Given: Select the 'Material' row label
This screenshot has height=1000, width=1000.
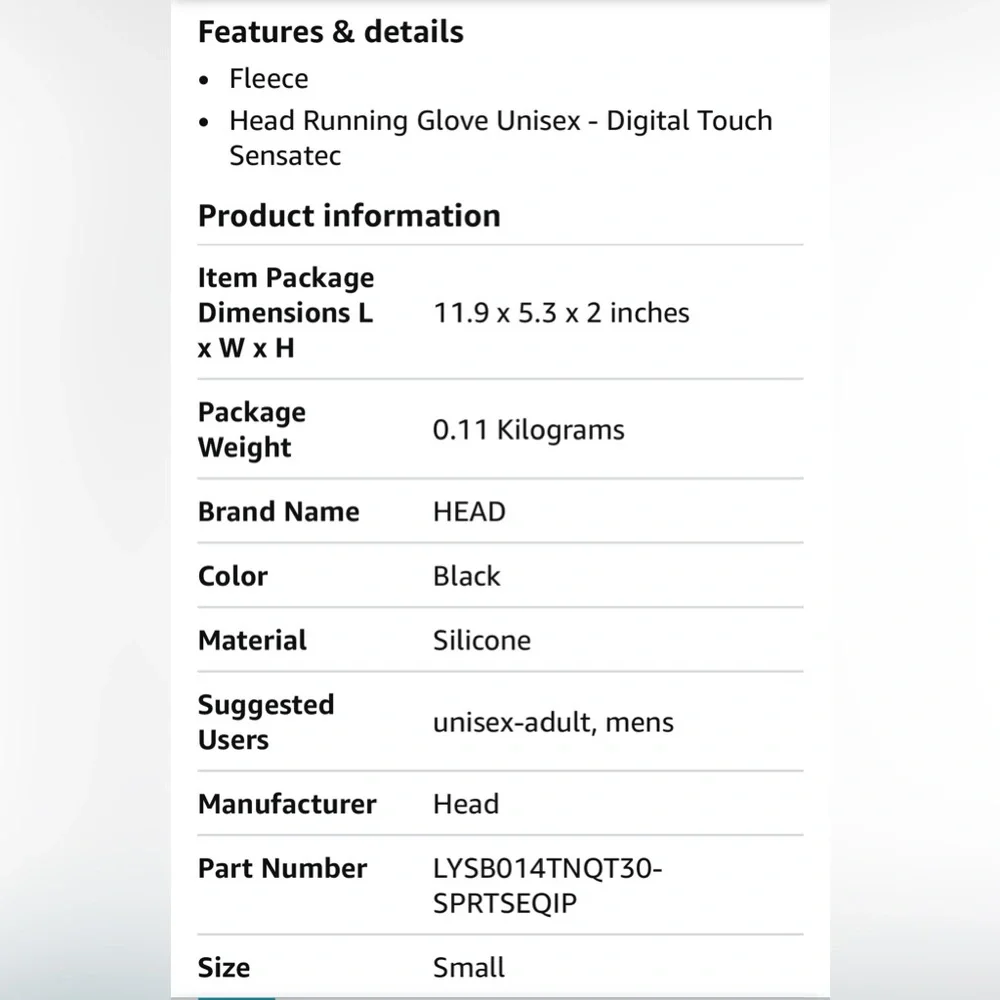Looking at the screenshot, I should point(252,640).
